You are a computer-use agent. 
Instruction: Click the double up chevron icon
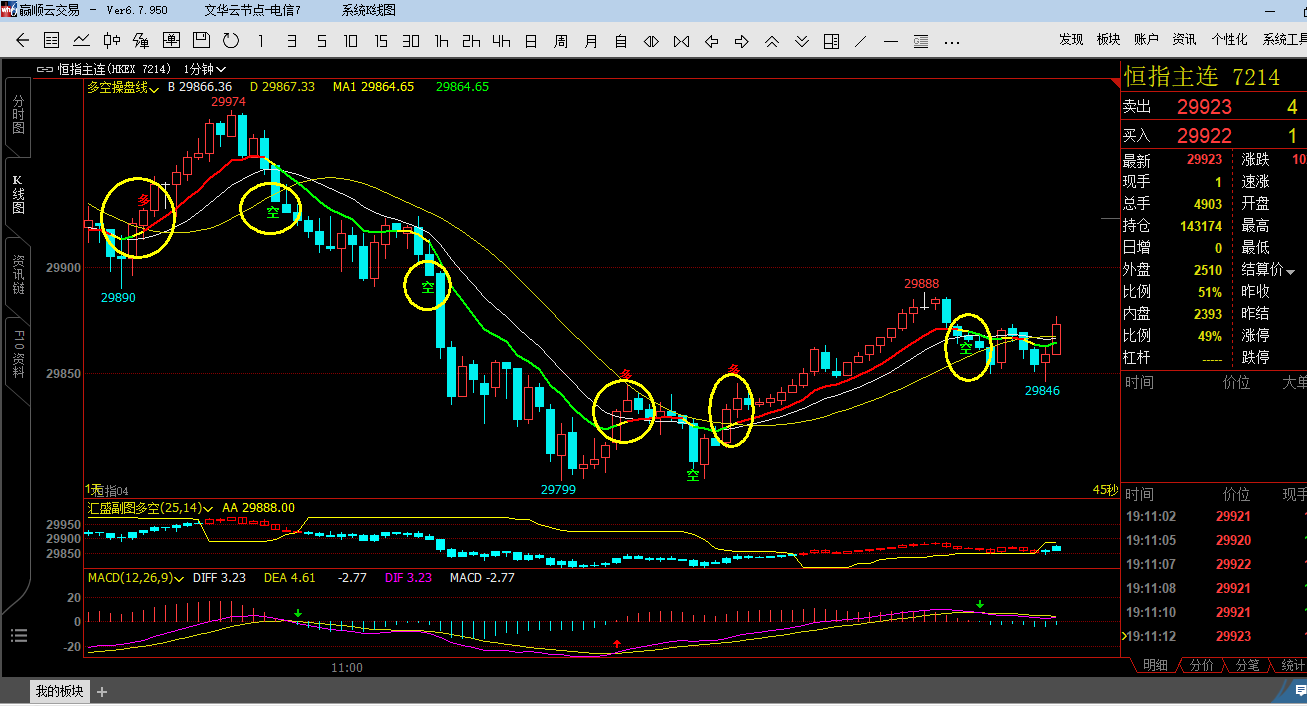[x=771, y=41]
